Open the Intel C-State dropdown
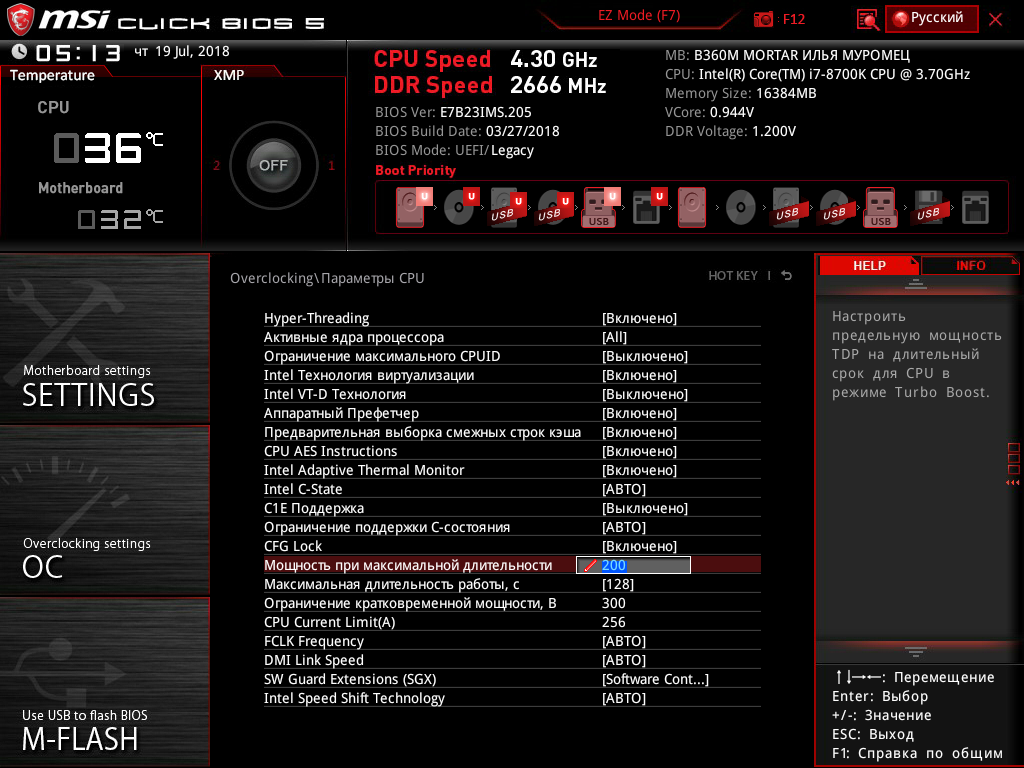The width and height of the screenshot is (1024, 768). coord(512,488)
